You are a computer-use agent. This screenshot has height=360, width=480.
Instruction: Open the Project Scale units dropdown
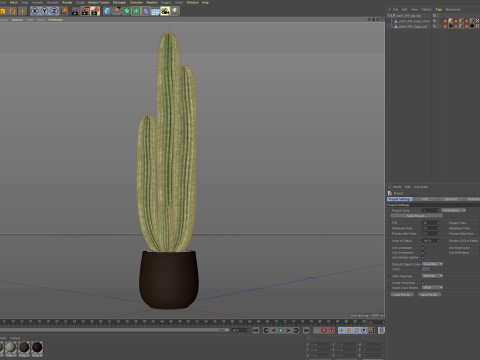point(453,210)
